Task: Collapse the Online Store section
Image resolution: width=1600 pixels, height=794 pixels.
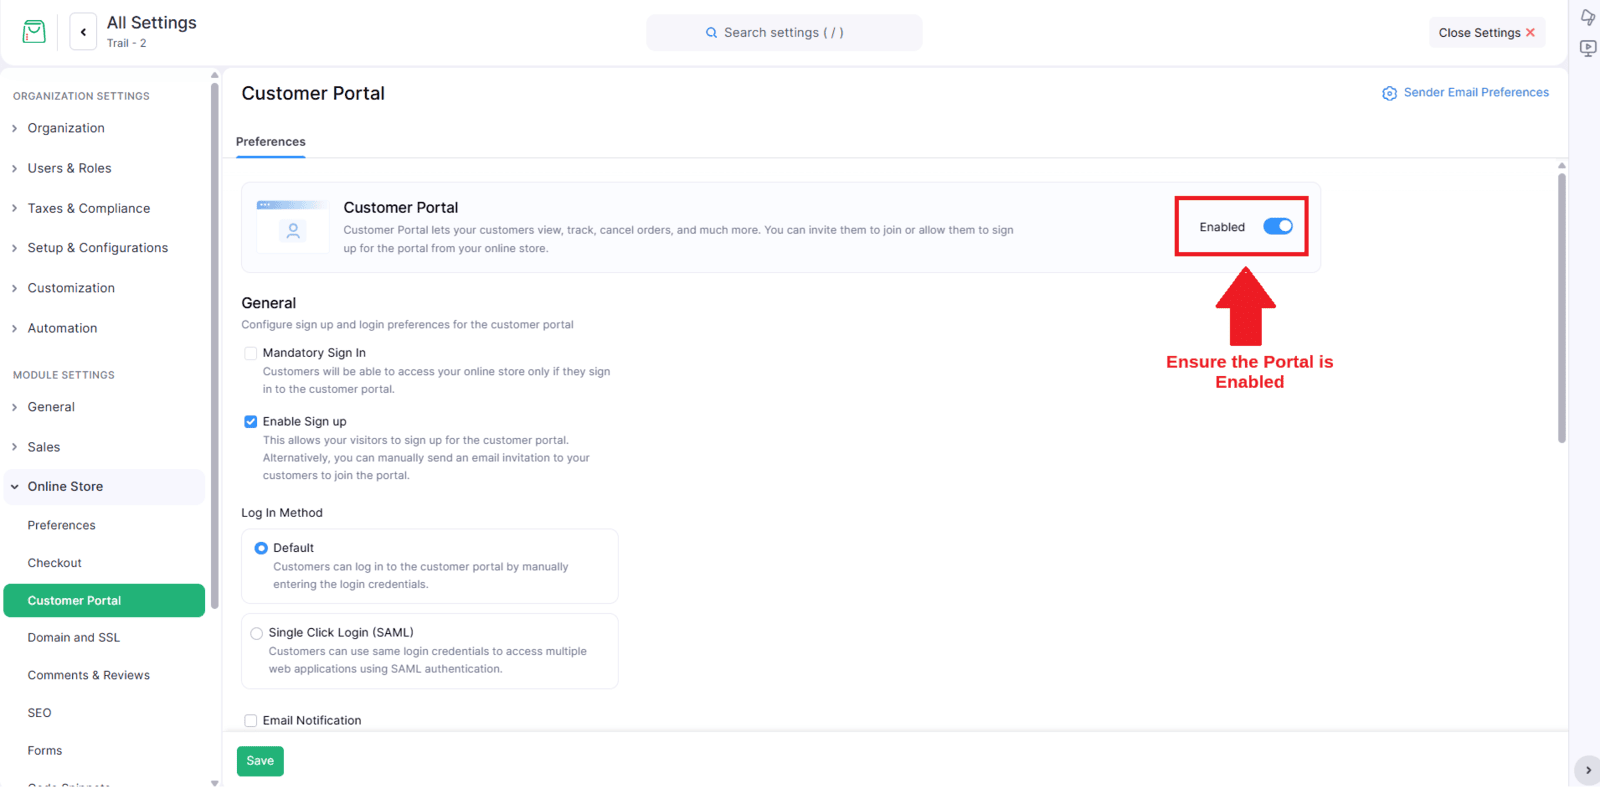Action: [x=65, y=487]
